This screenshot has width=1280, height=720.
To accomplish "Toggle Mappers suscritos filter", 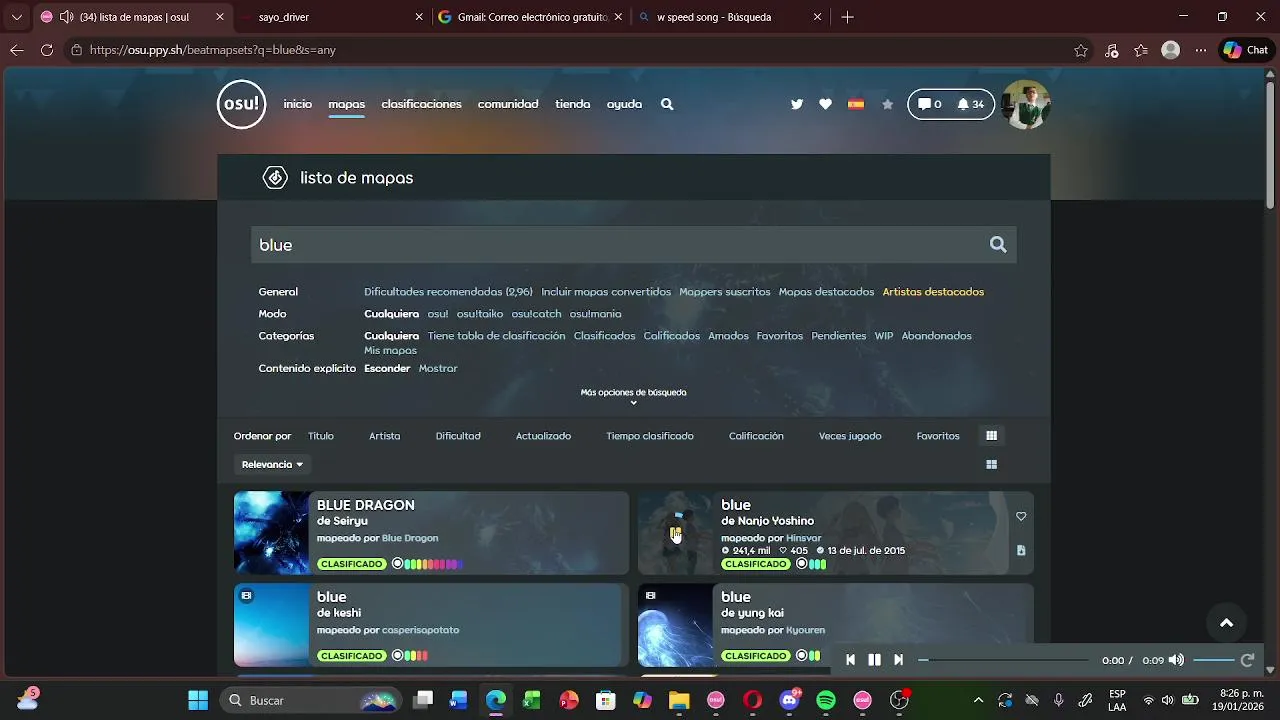I will pos(725,292).
